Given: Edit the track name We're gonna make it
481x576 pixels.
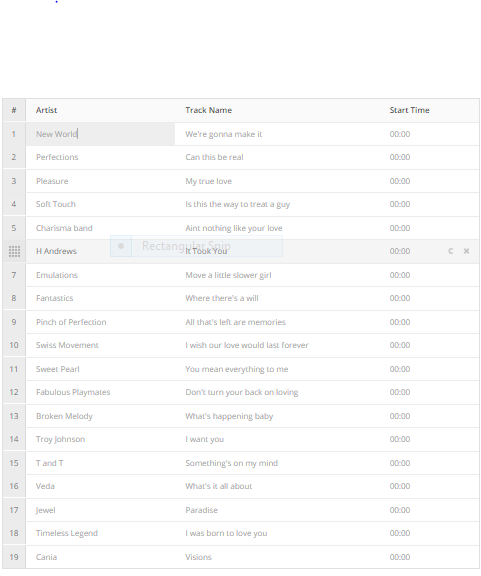Looking at the screenshot, I should [223, 134].
